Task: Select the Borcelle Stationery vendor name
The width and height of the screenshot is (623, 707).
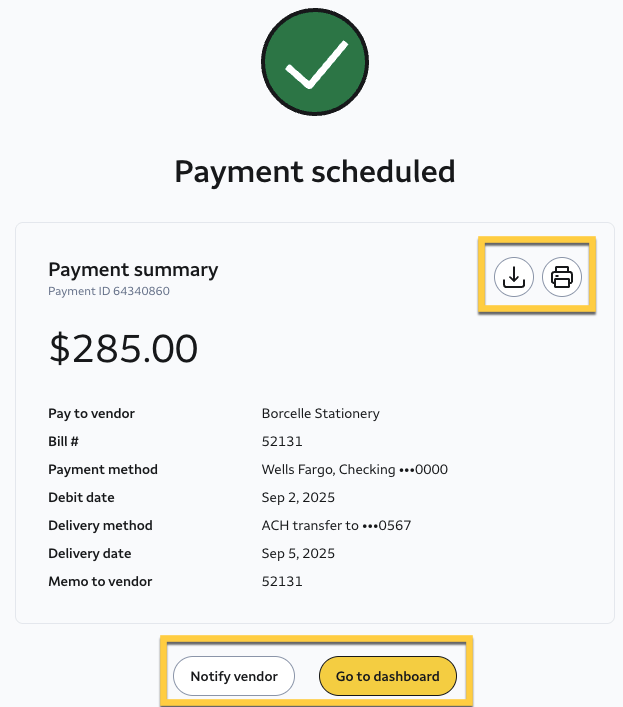Action: pyautogui.click(x=320, y=413)
